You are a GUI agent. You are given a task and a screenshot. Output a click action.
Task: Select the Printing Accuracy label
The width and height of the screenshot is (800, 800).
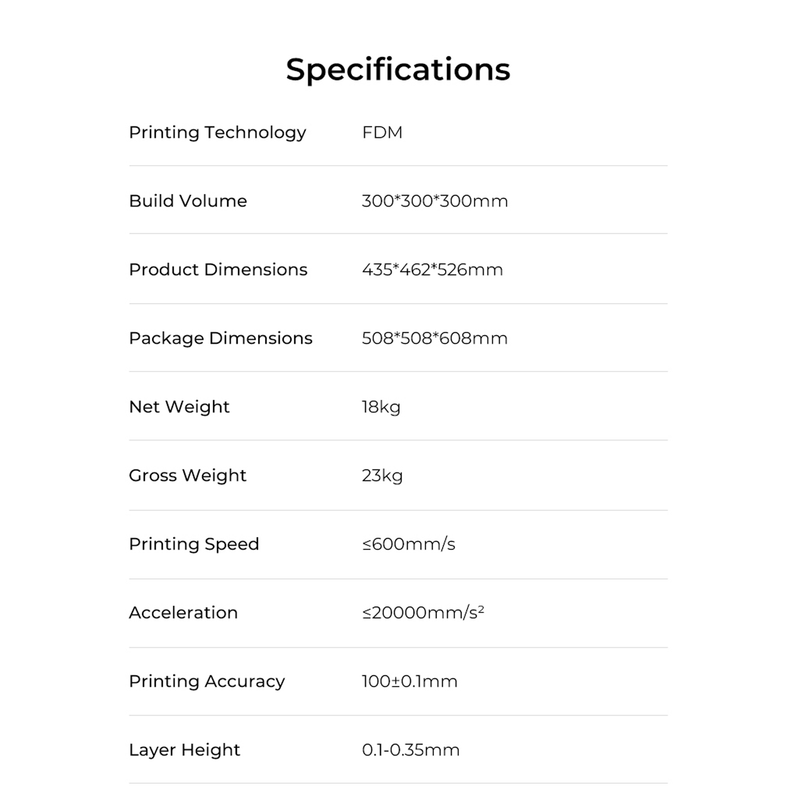[x=207, y=682]
